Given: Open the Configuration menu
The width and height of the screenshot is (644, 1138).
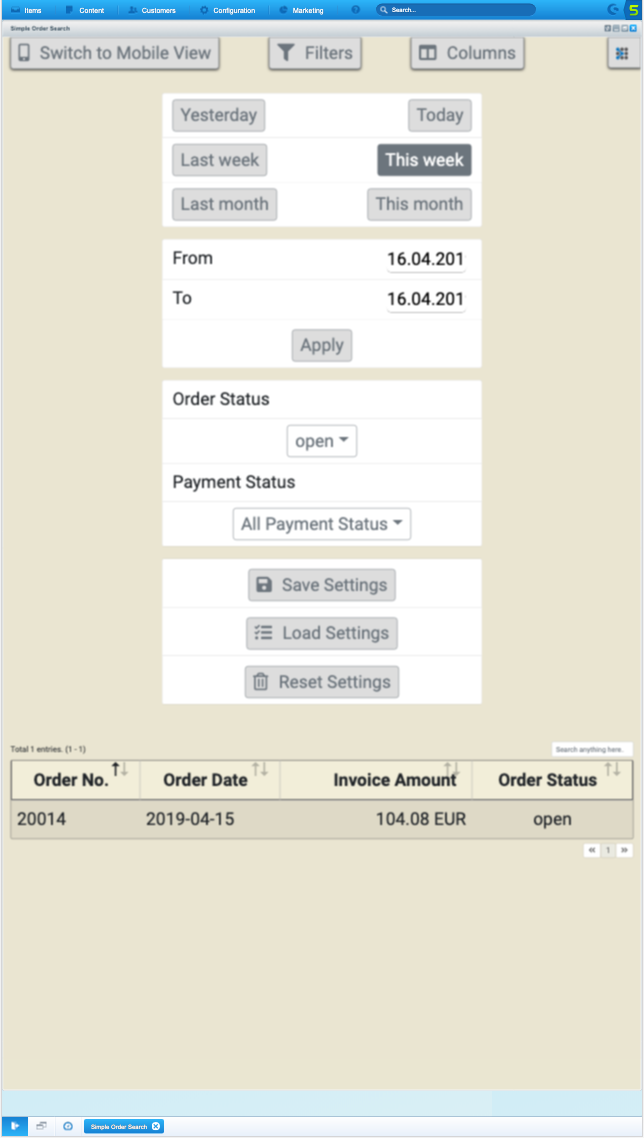Looking at the screenshot, I should coord(227,10).
